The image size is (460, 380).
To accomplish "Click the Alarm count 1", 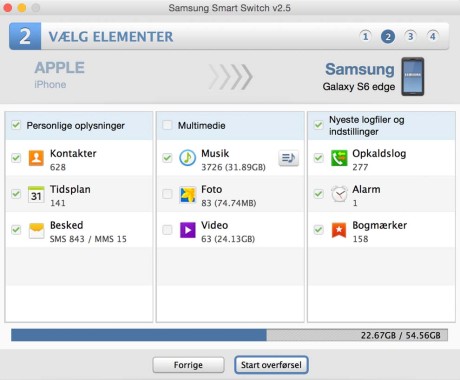I will point(355,203).
